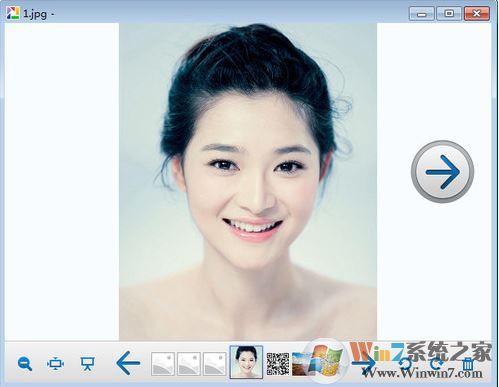The height and width of the screenshot is (387, 499).
Task: Open the QR code thumbnail
Action: click(278, 364)
